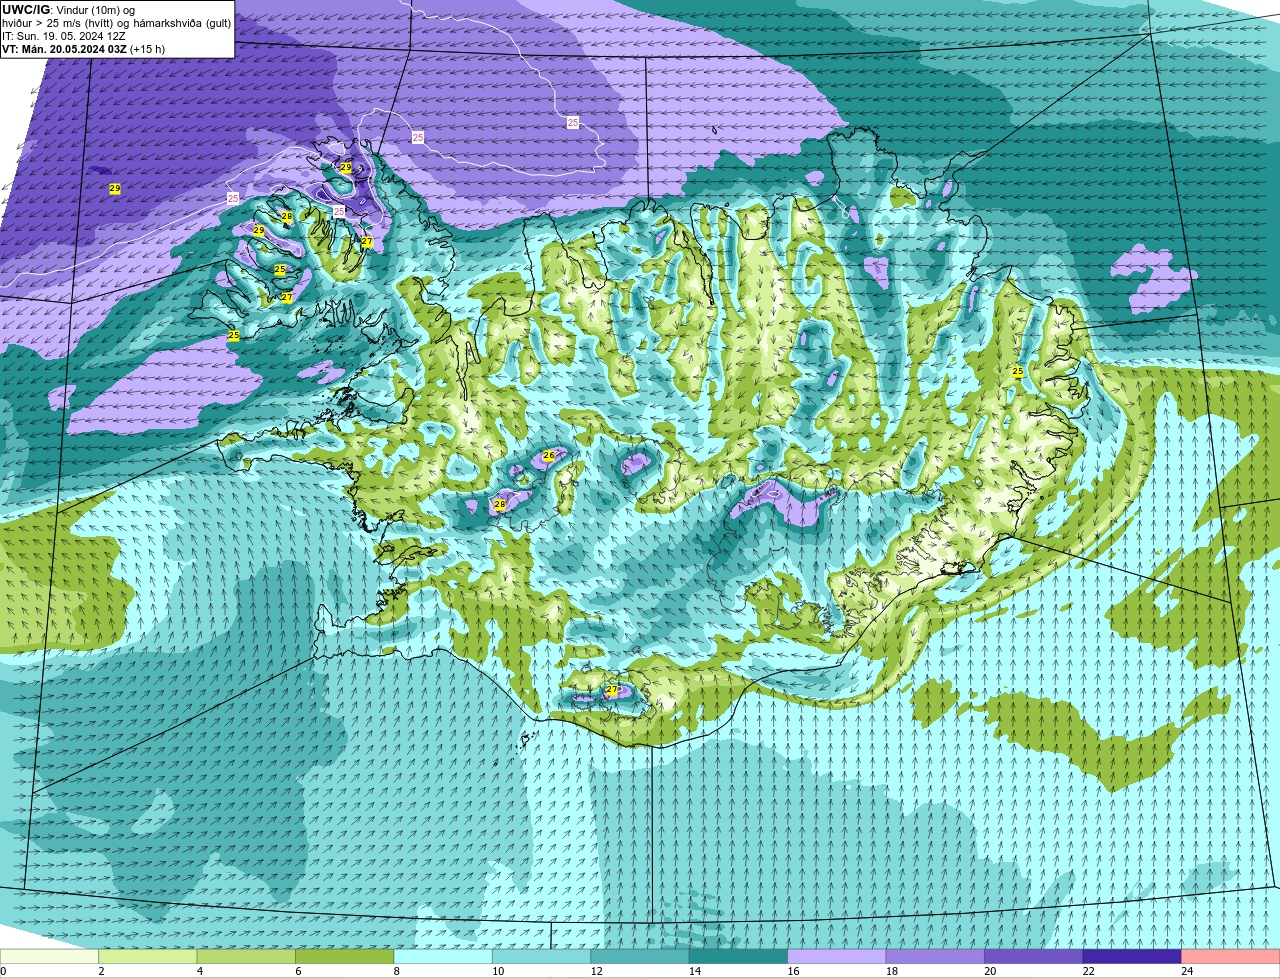
Task: Click the yellow 29 gust label over open sea far west
Action: [x=115, y=188]
